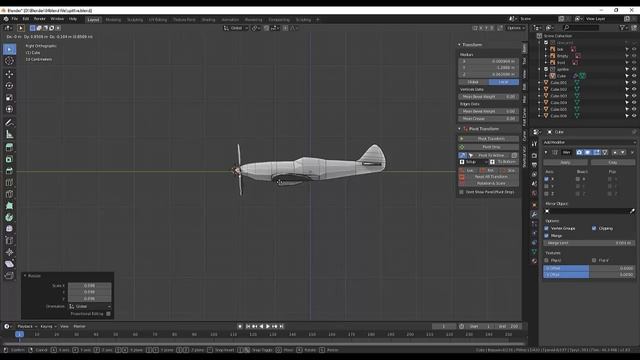The height and width of the screenshot is (360, 640).
Task: Activate the Move tool
Action: coord(9,74)
